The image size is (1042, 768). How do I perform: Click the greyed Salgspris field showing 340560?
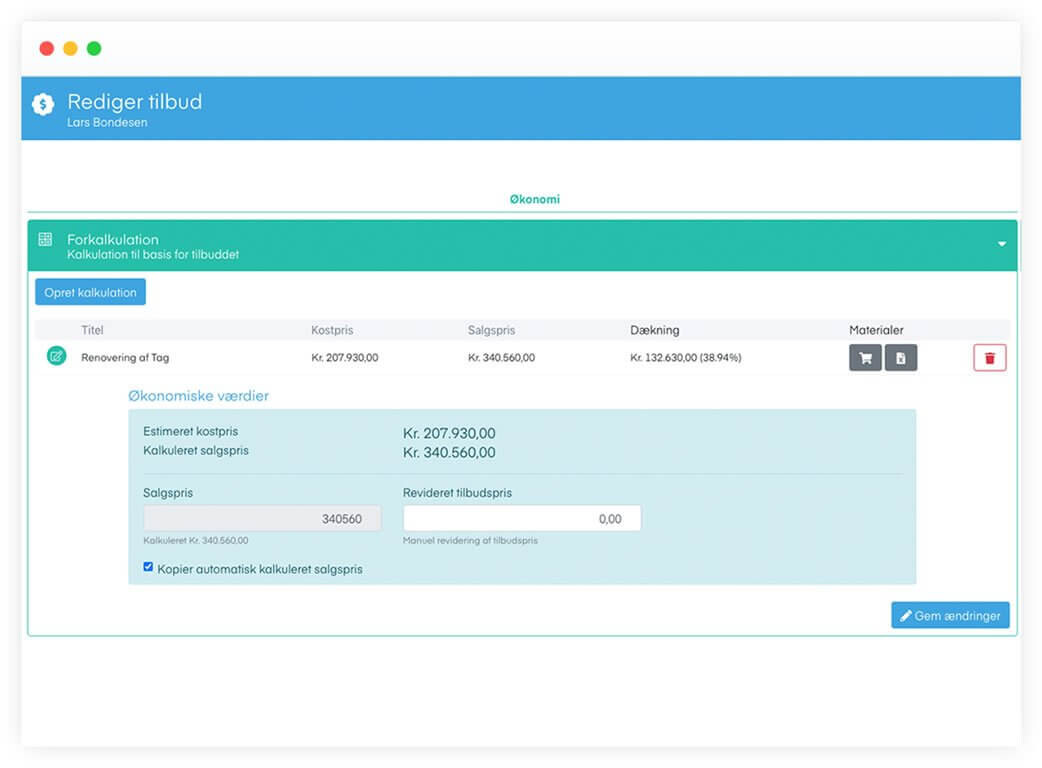[x=262, y=518]
